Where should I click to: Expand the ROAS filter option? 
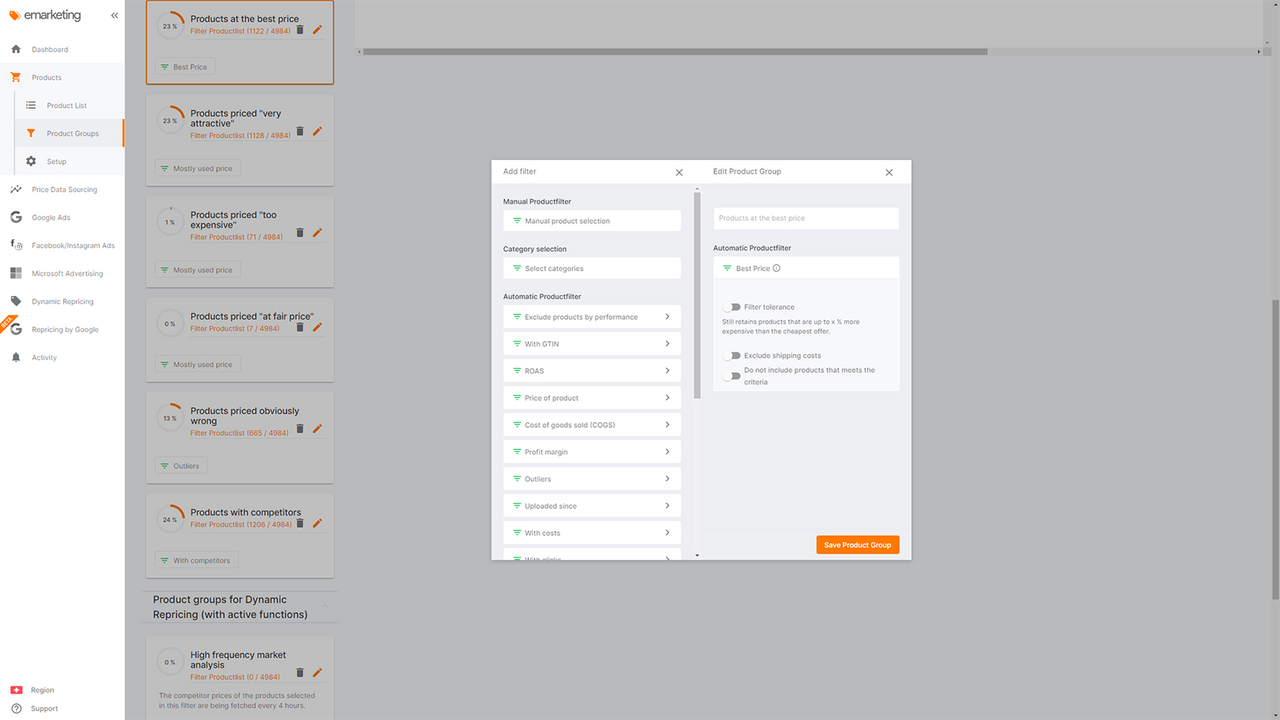click(x=591, y=370)
